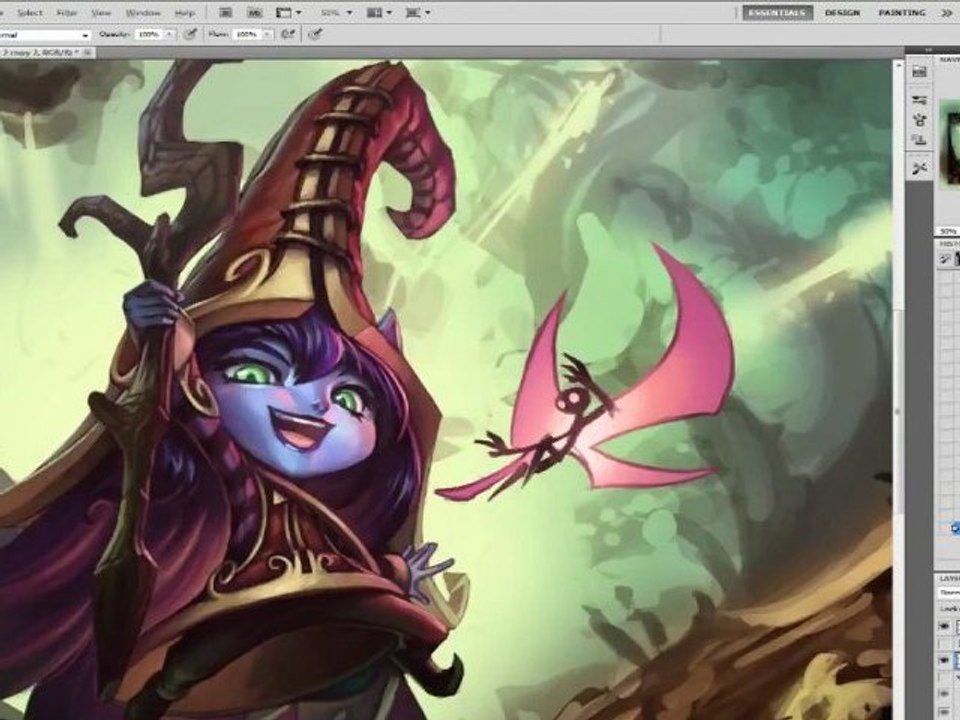Viewport: 960px width, 720px height.
Task: Toggle bottom eye icon in Layers panel
Action: pyautogui.click(x=944, y=710)
